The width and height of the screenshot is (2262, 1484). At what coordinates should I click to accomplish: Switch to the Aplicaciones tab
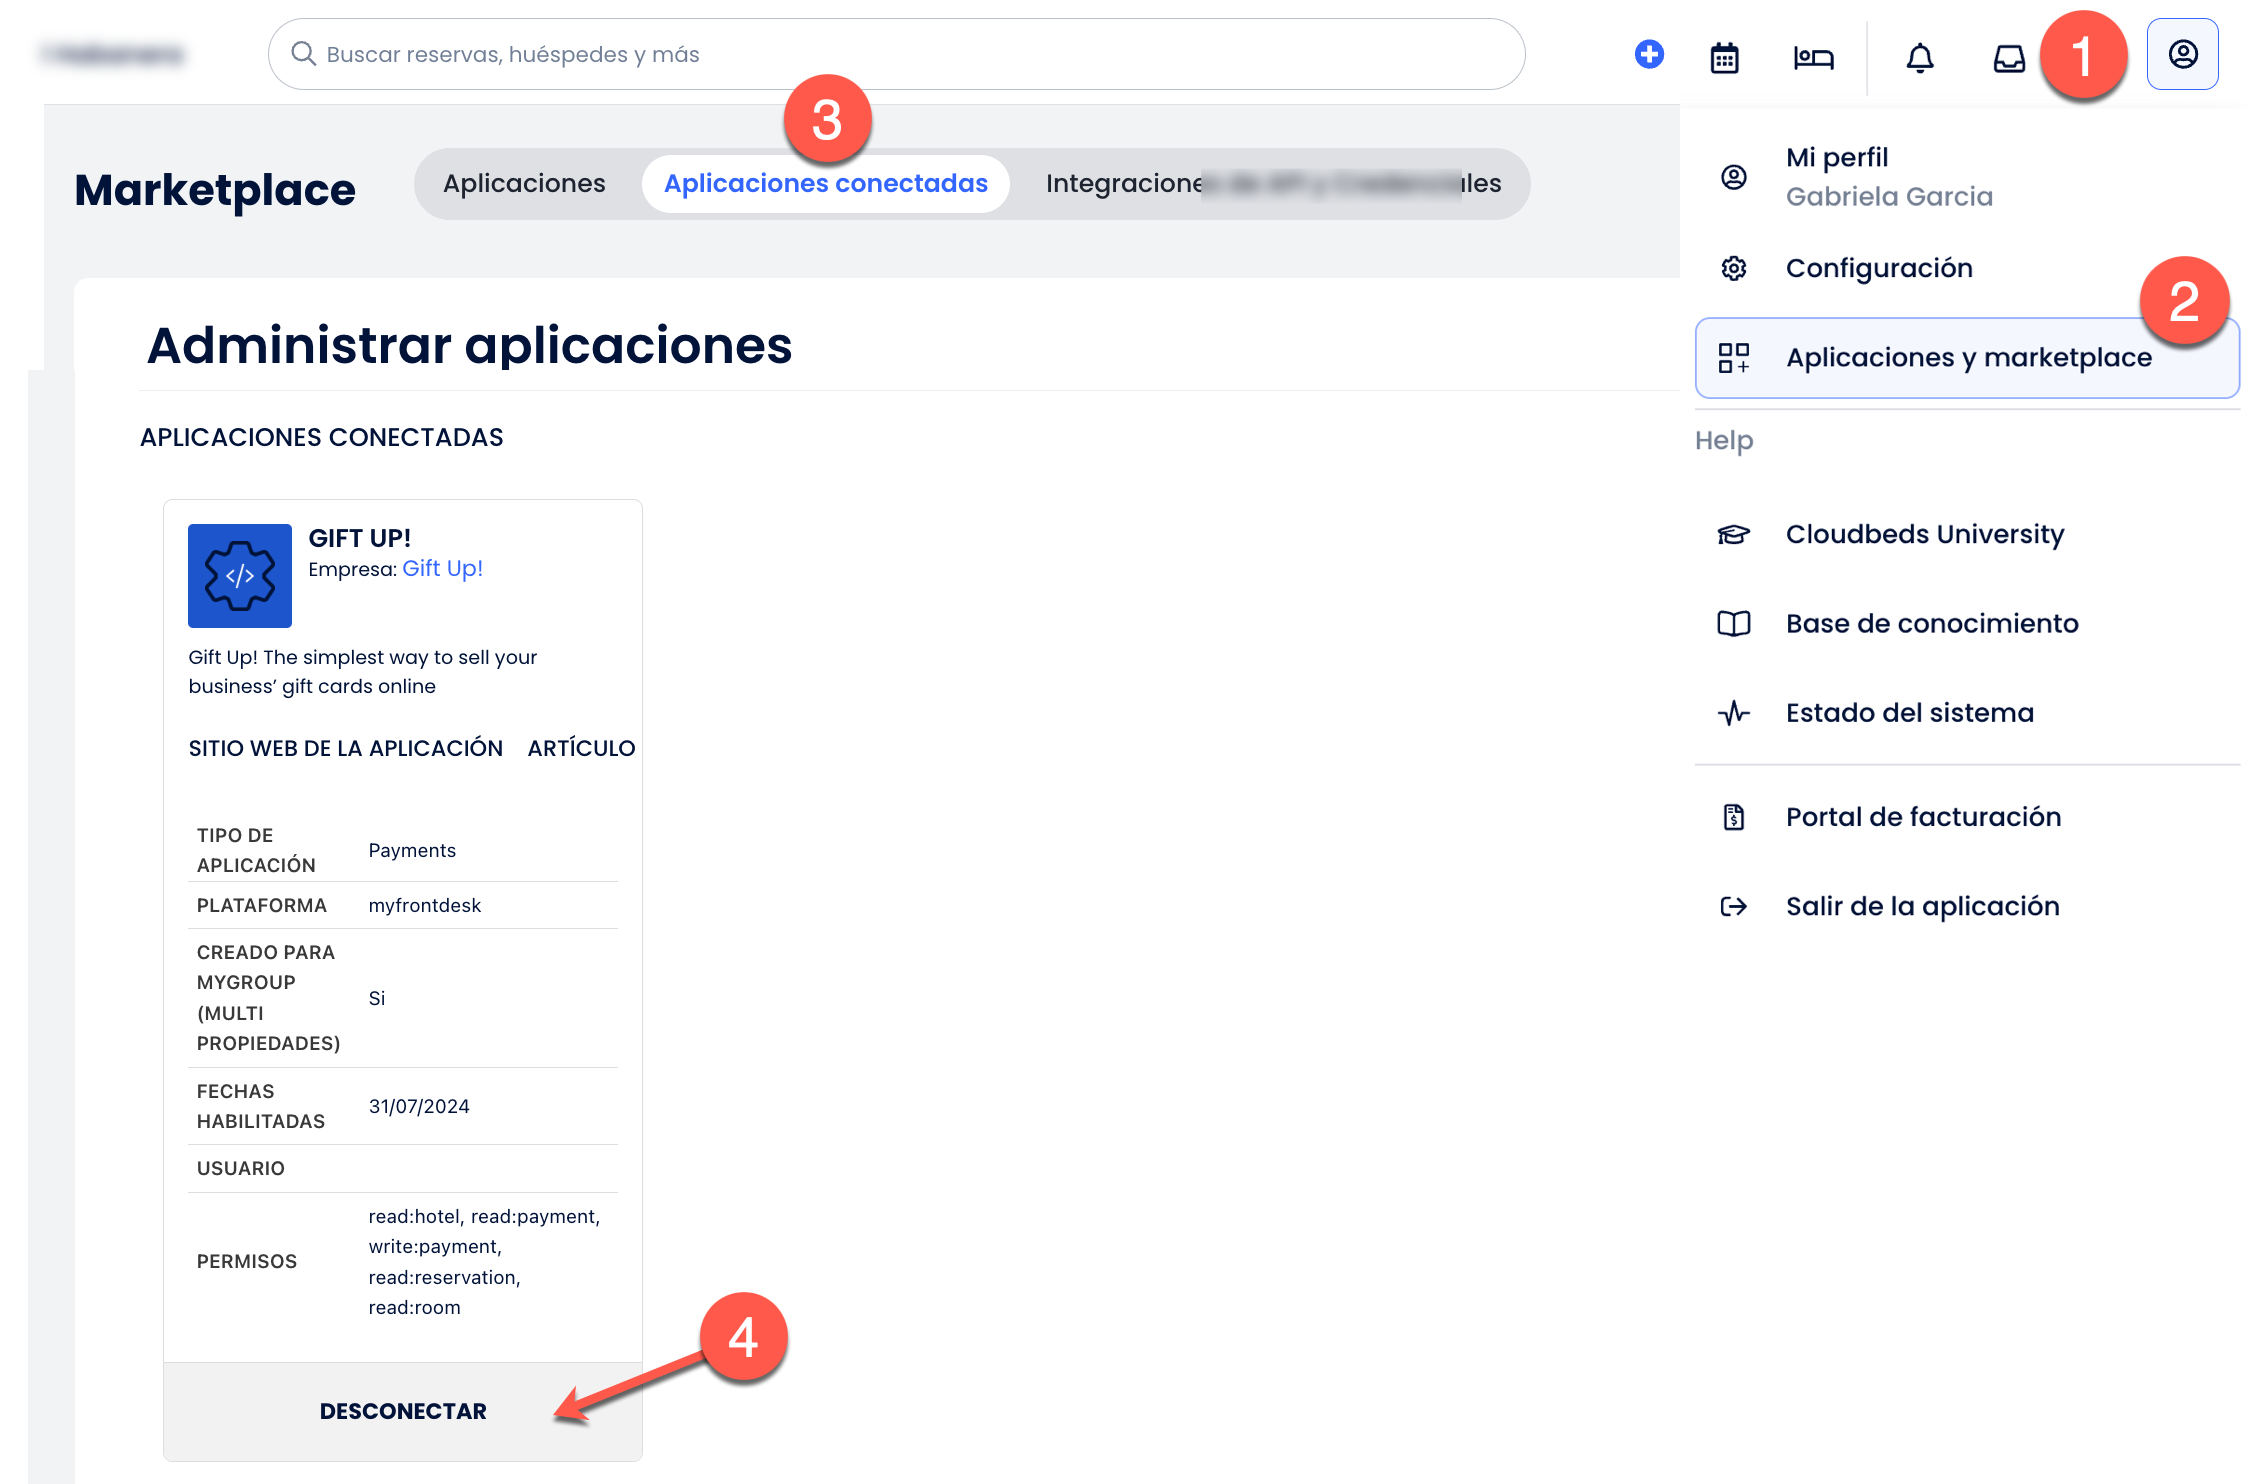[x=524, y=184]
